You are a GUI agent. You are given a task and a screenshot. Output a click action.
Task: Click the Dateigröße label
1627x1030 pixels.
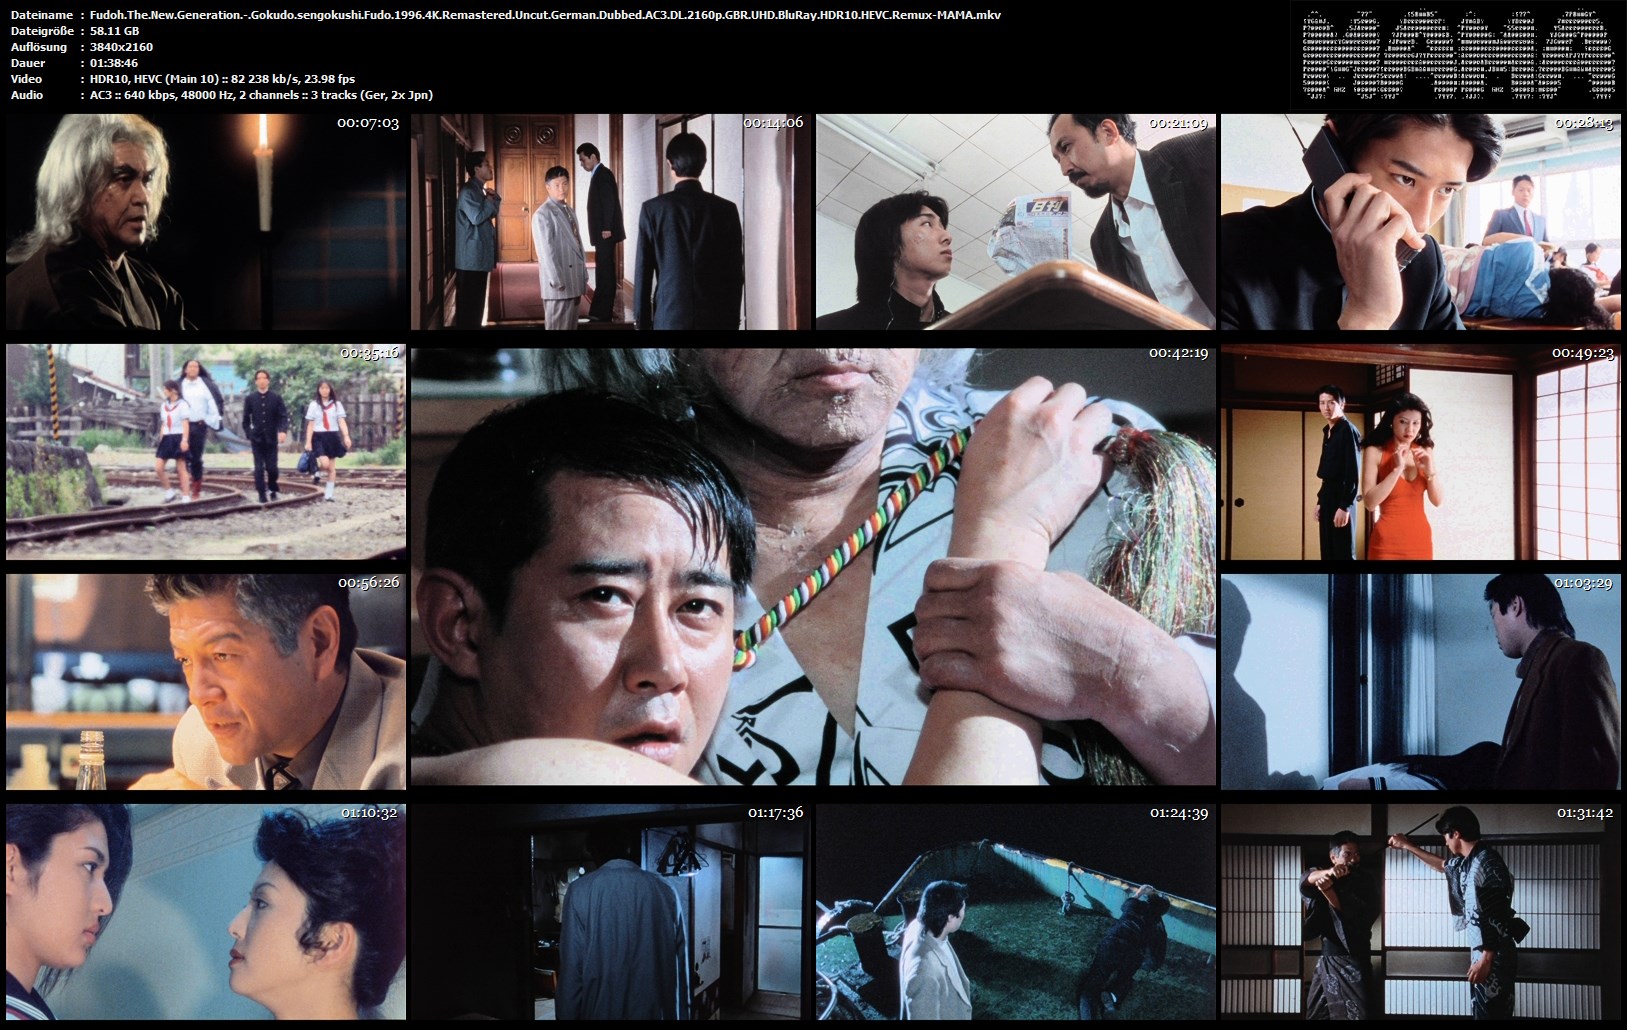[41, 31]
